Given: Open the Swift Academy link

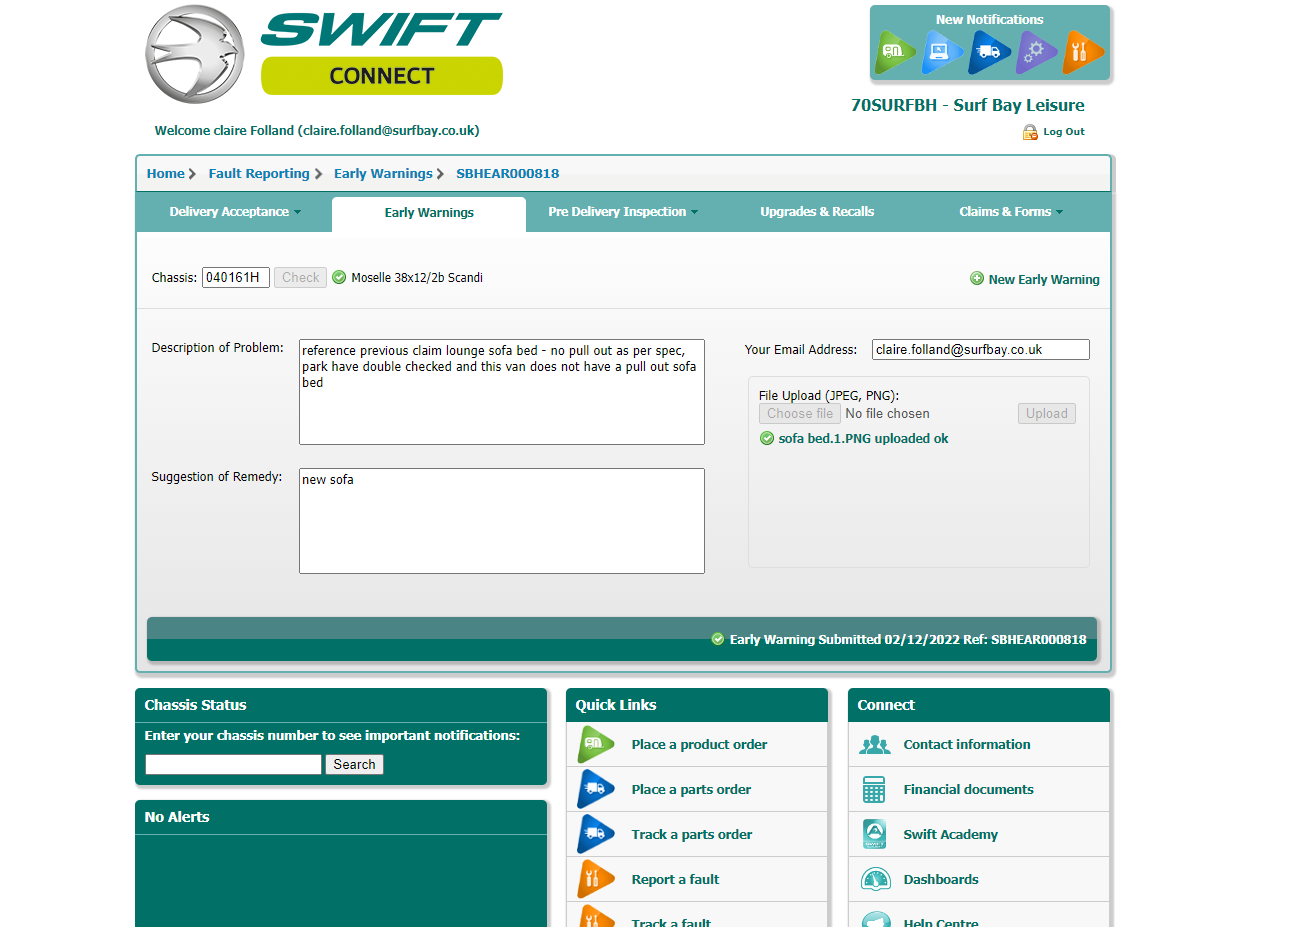Looking at the screenshot, I should coord(951,834).
